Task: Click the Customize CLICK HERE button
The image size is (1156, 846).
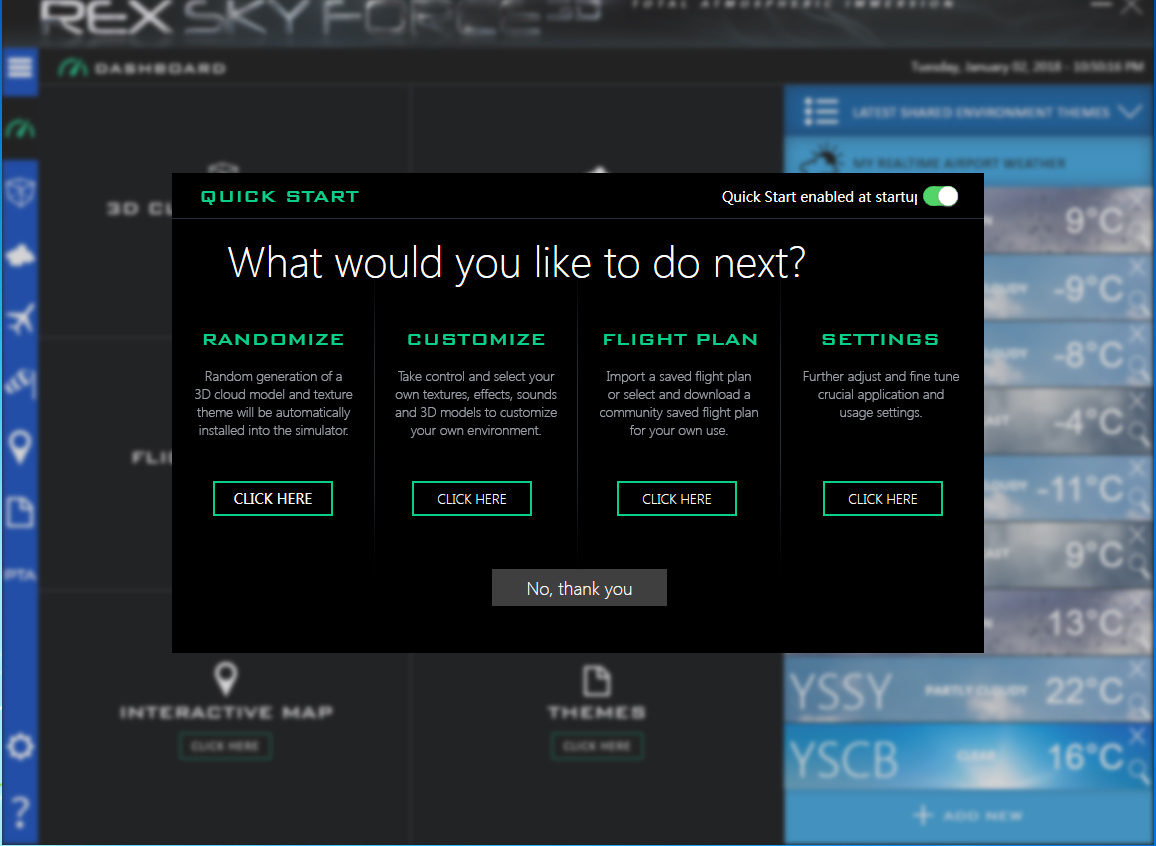Action: coord(472,499)
